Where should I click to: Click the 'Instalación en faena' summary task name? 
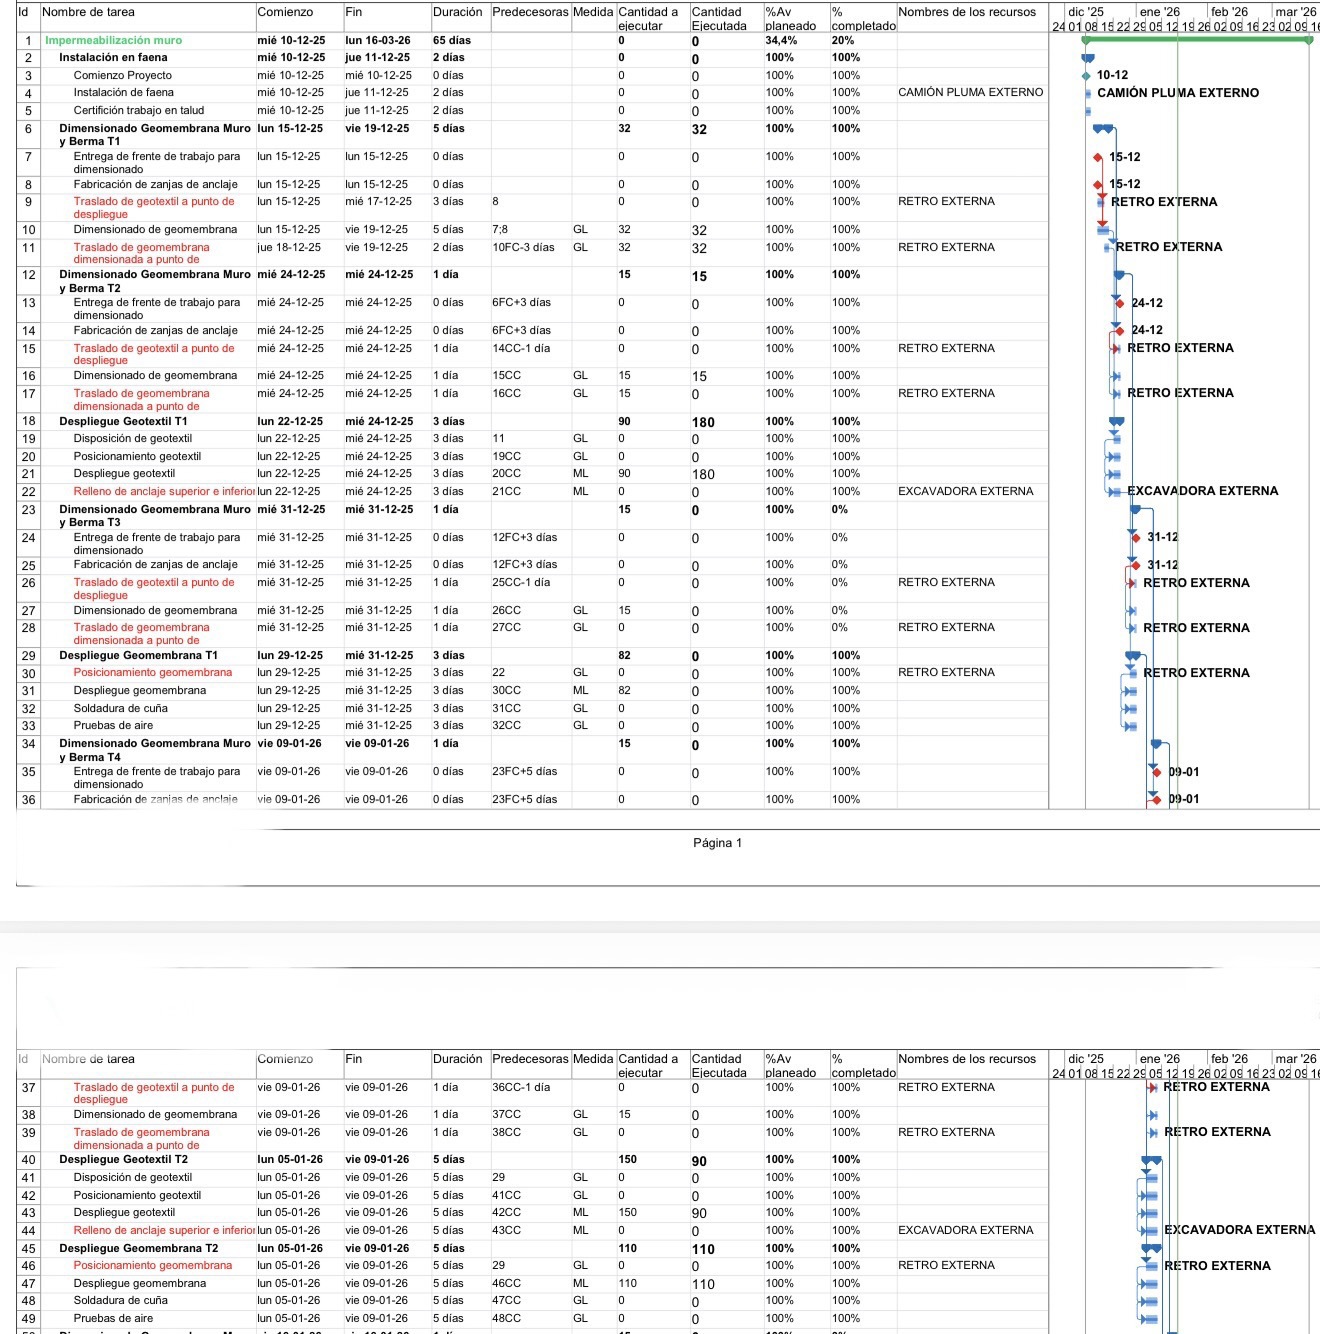coord(113,58)
